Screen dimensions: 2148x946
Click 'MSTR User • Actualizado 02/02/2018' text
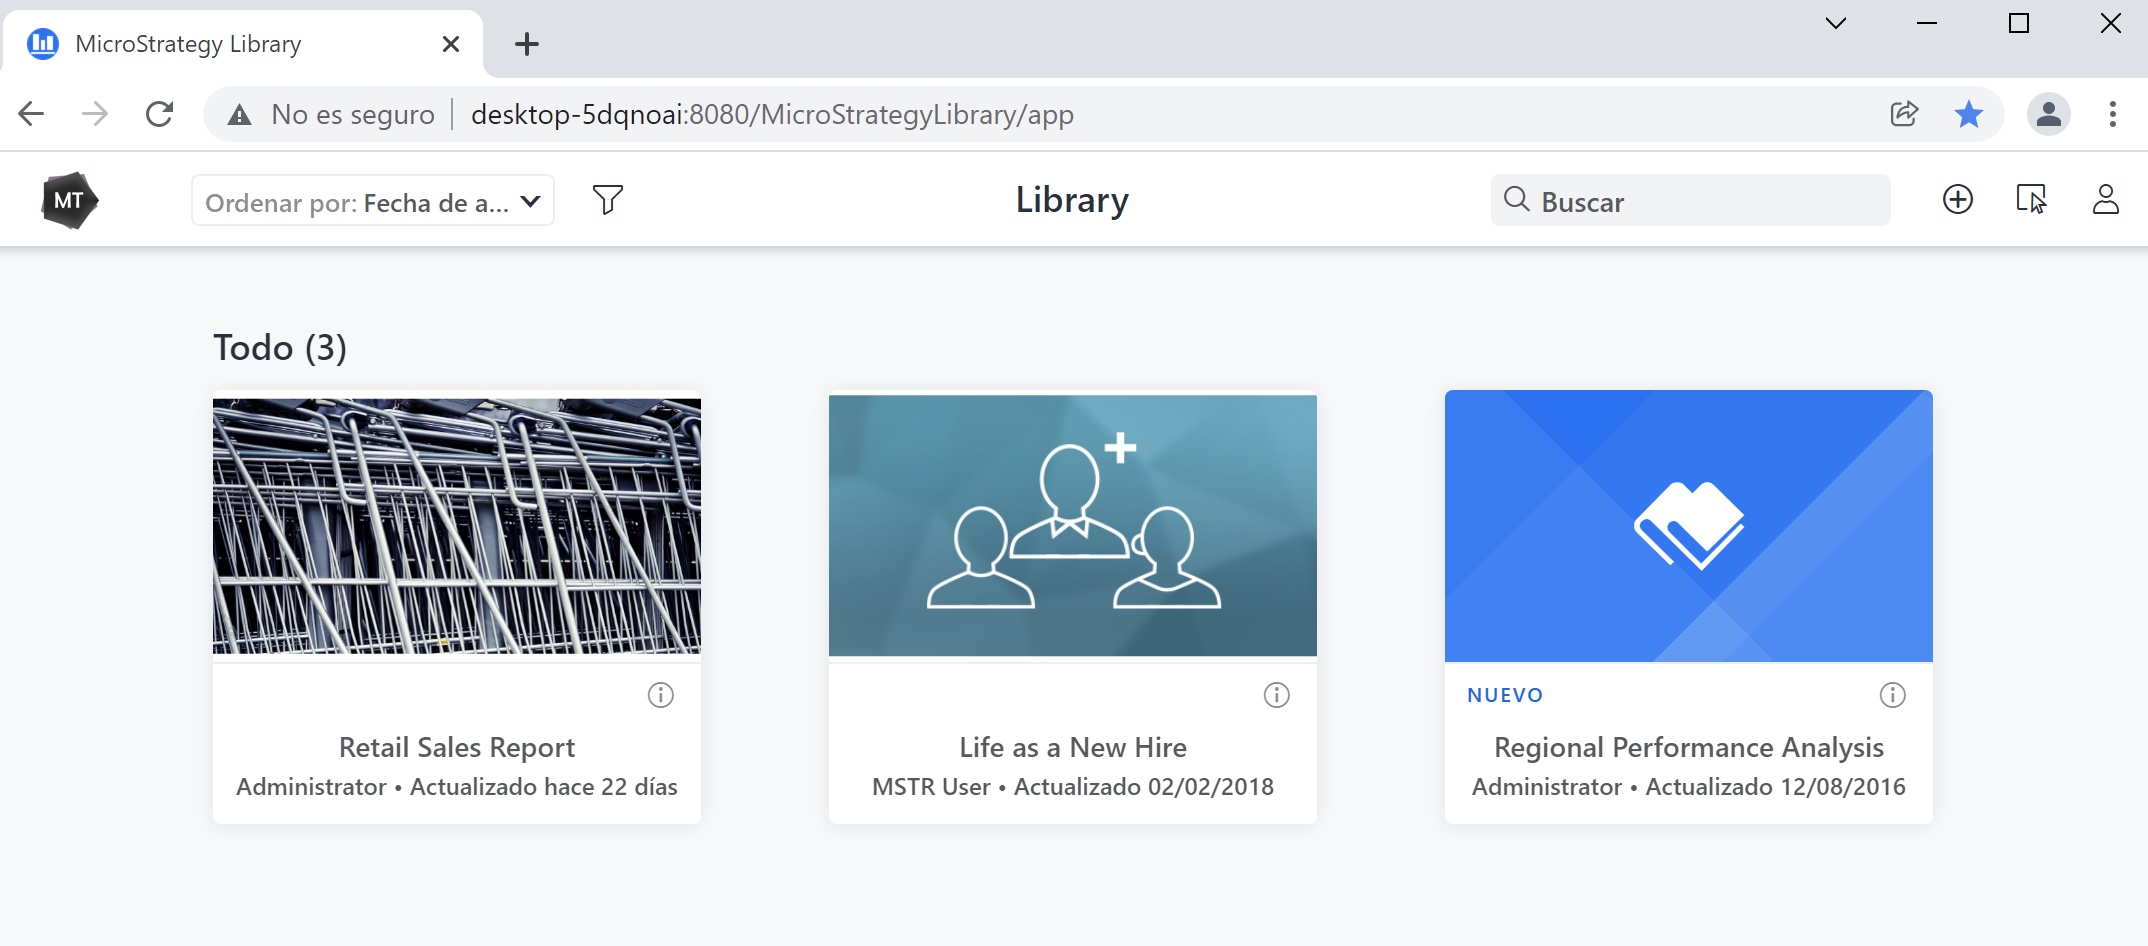pyautogui.click(x=1073, y=787)
